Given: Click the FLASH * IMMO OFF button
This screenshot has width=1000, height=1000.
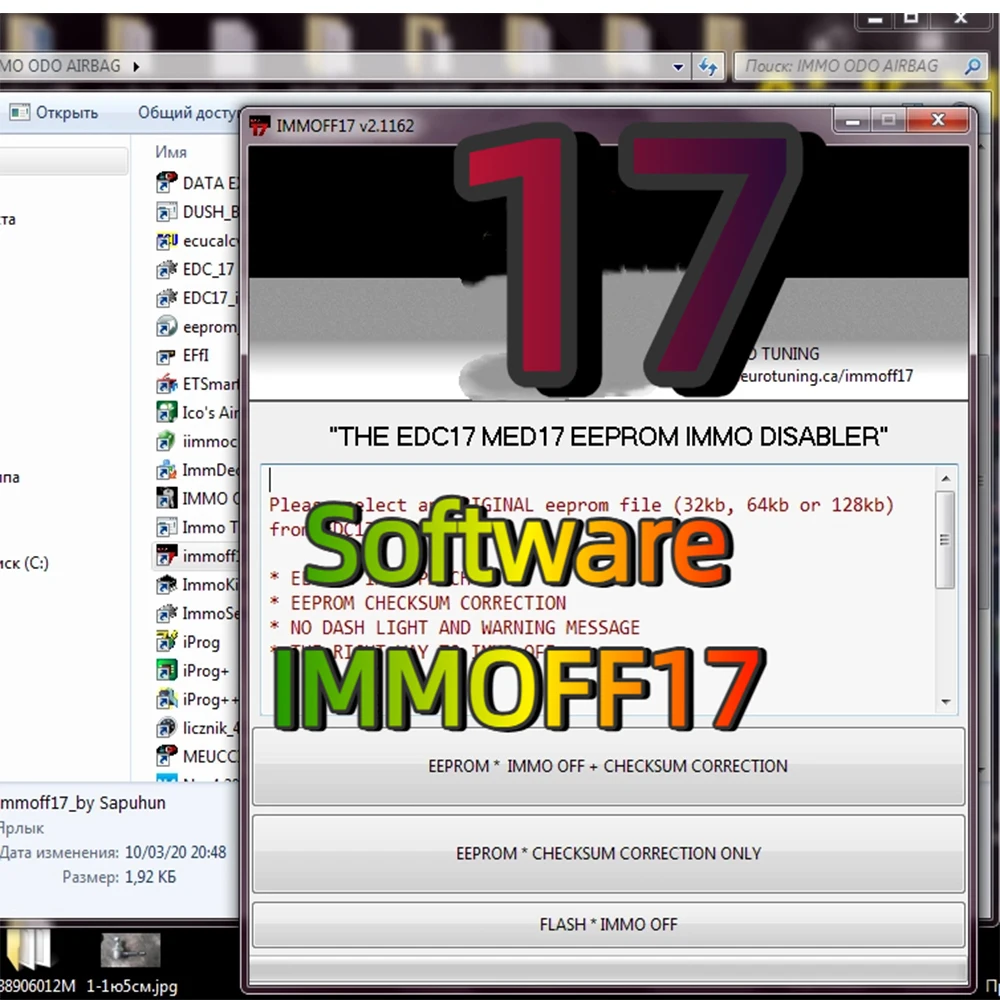Looking at the screenshot, I should (x=608, y=924).
